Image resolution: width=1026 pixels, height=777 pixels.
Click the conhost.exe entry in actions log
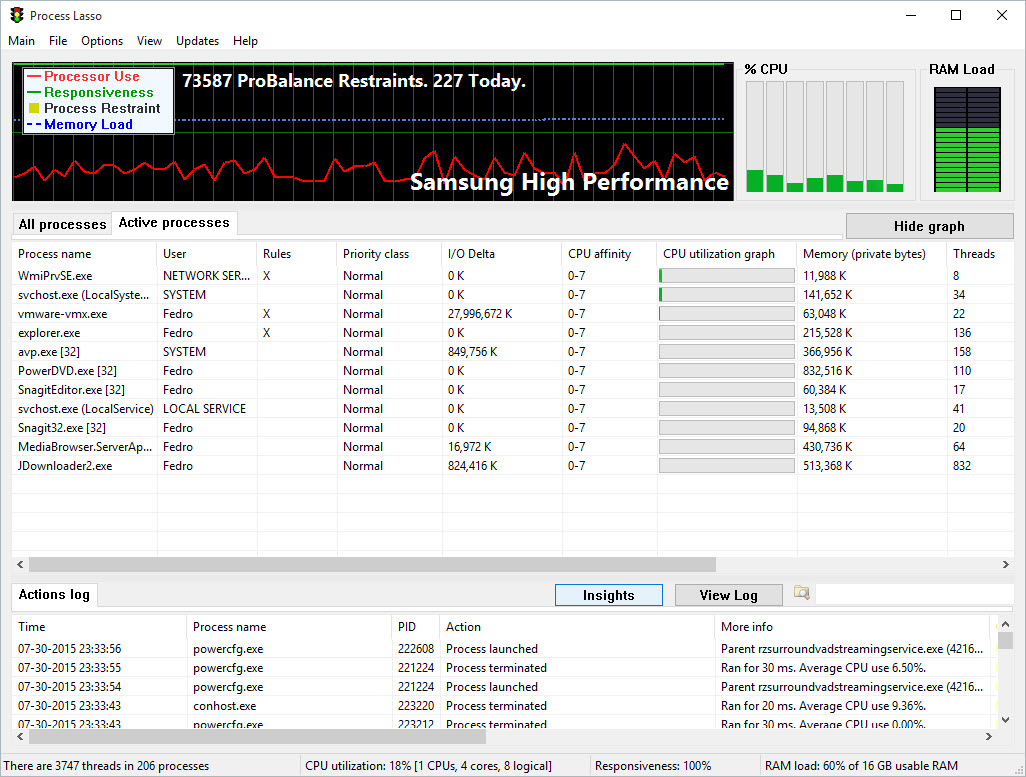[224, 706]
